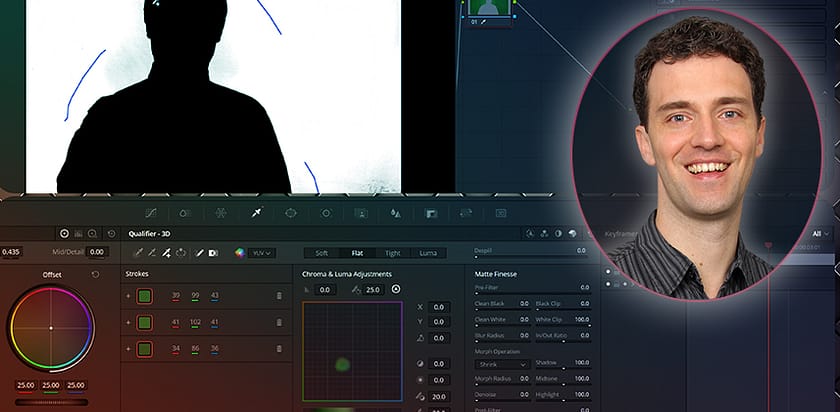Switch primaries to log wheels mode icon
This screenshot has height=412, width=840.
tap(92, 234)
